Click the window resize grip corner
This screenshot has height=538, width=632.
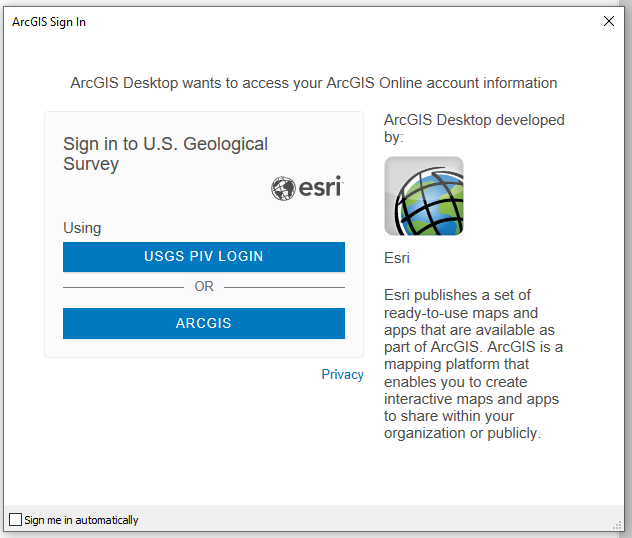point(617,525)
